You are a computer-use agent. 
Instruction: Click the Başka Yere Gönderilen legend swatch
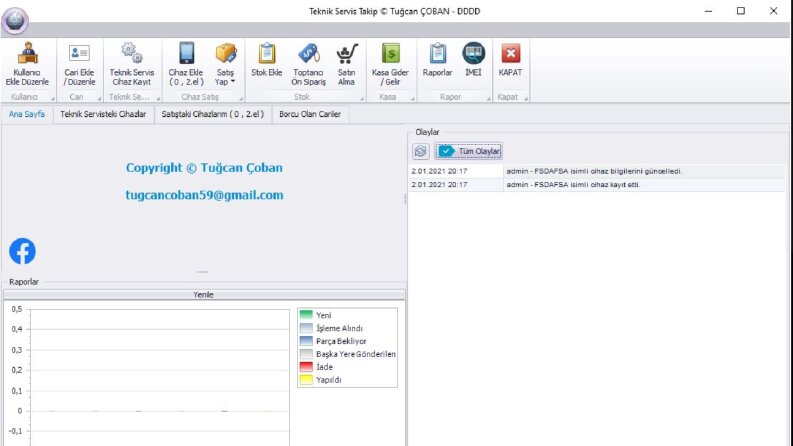[306, 354]
